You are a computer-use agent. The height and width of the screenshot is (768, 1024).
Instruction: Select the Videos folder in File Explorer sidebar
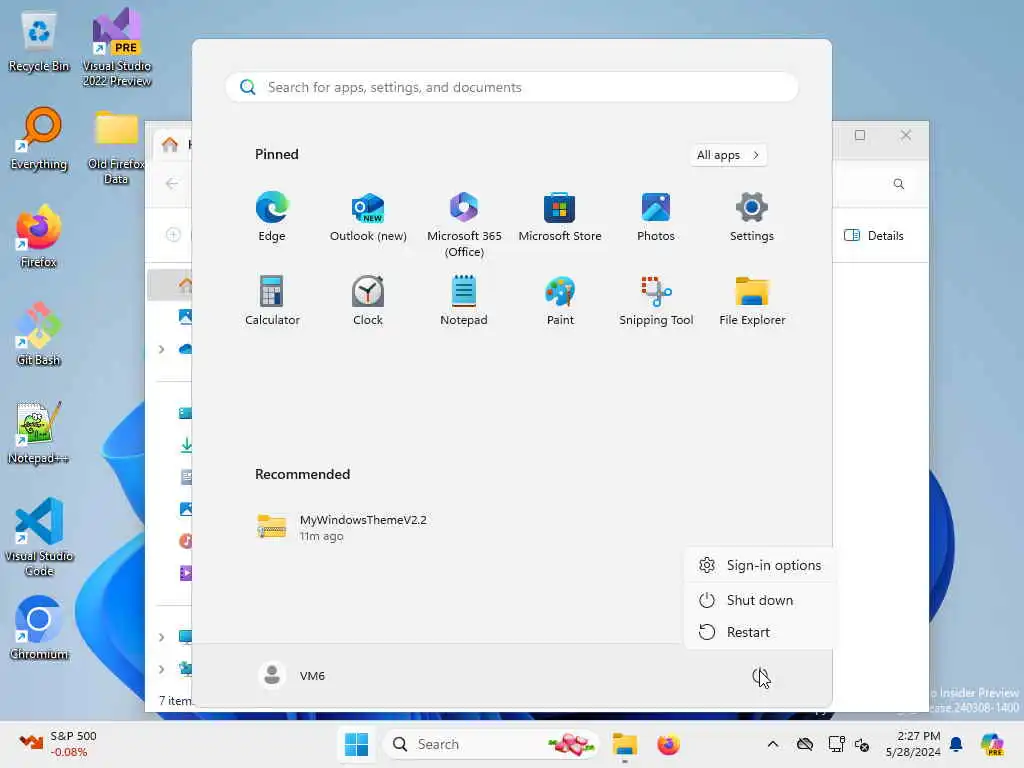pos(185,573)
